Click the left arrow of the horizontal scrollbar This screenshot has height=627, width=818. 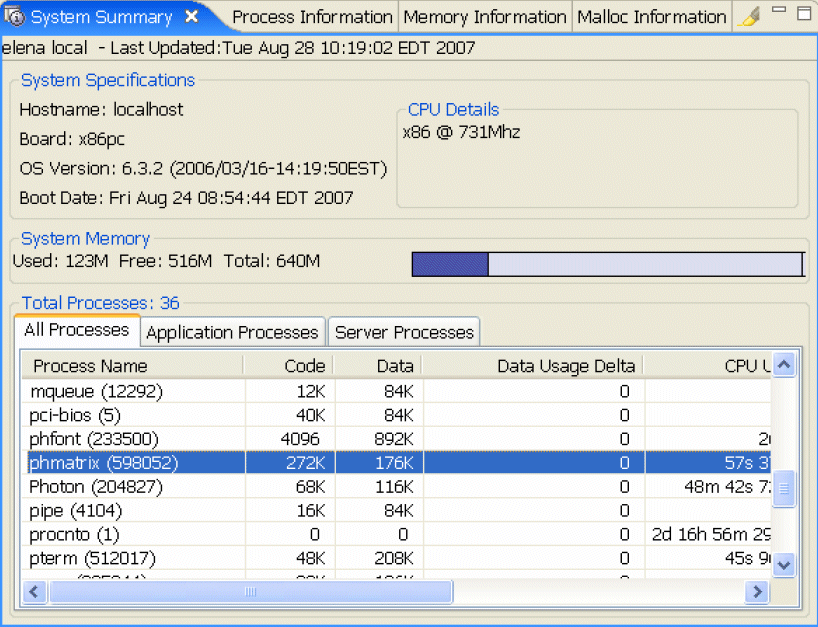click(x=34, y=592)
